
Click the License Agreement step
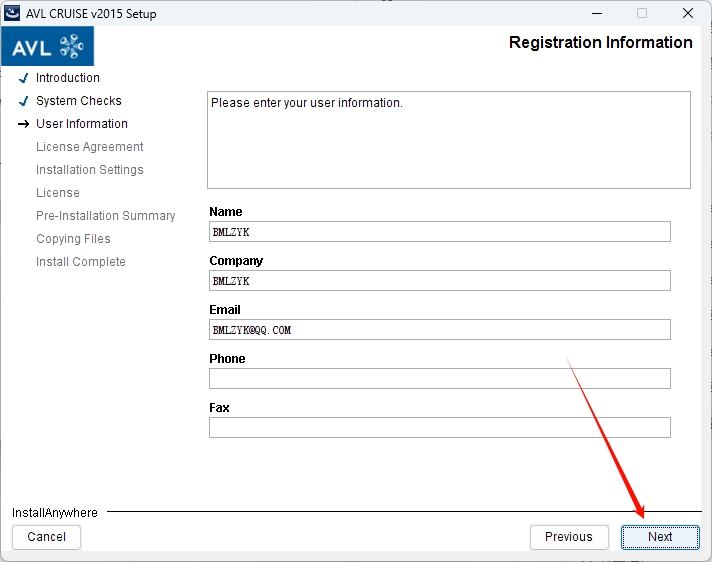pyautogui.click(x=90, y=147)
